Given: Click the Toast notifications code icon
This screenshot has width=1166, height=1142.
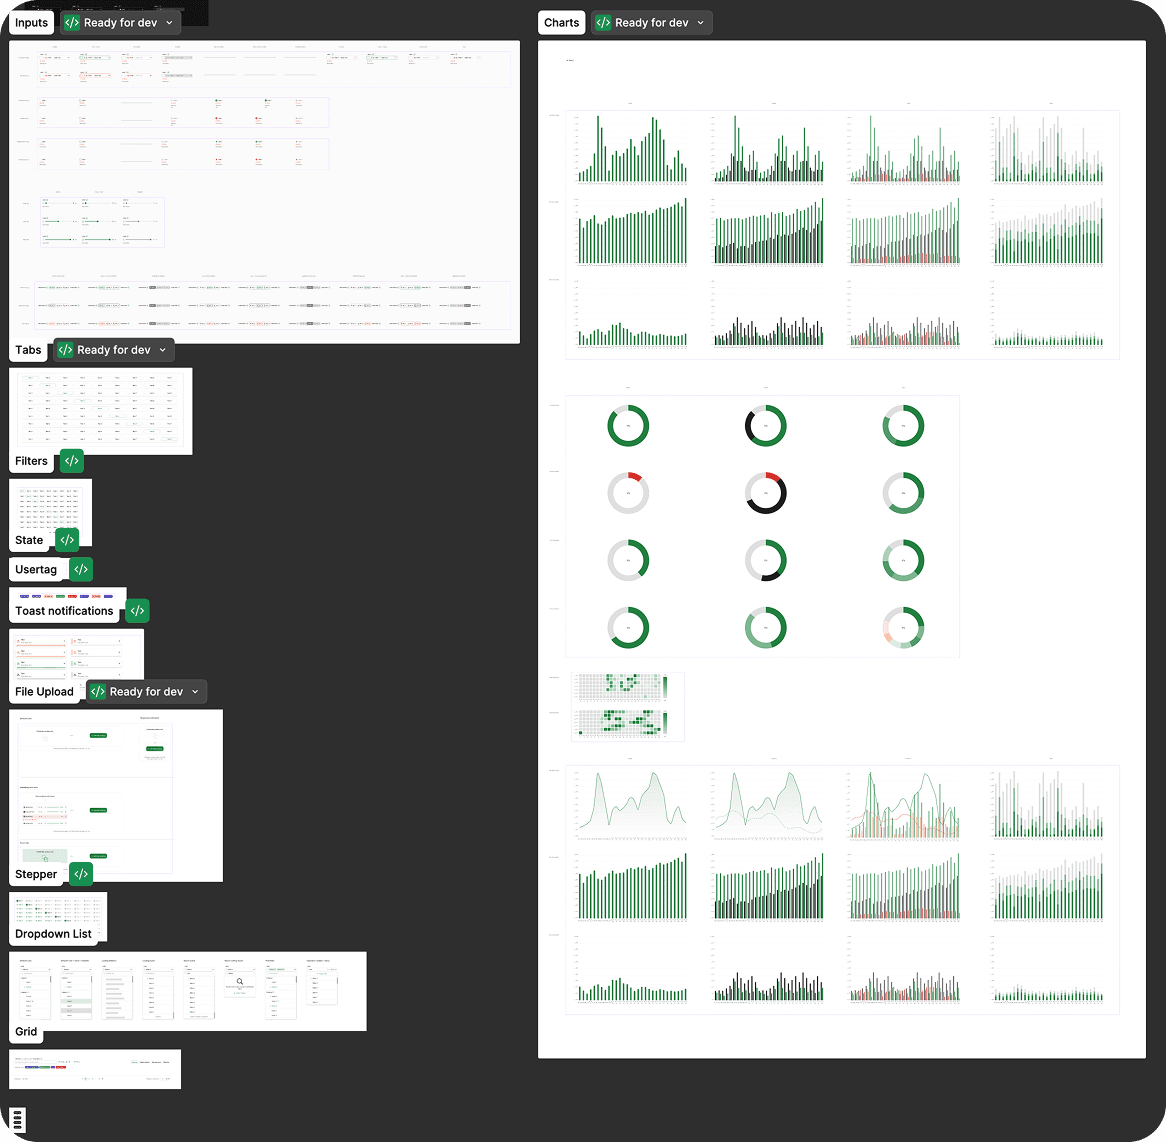Looking at the screenshot, I should (x=138, y=611).
